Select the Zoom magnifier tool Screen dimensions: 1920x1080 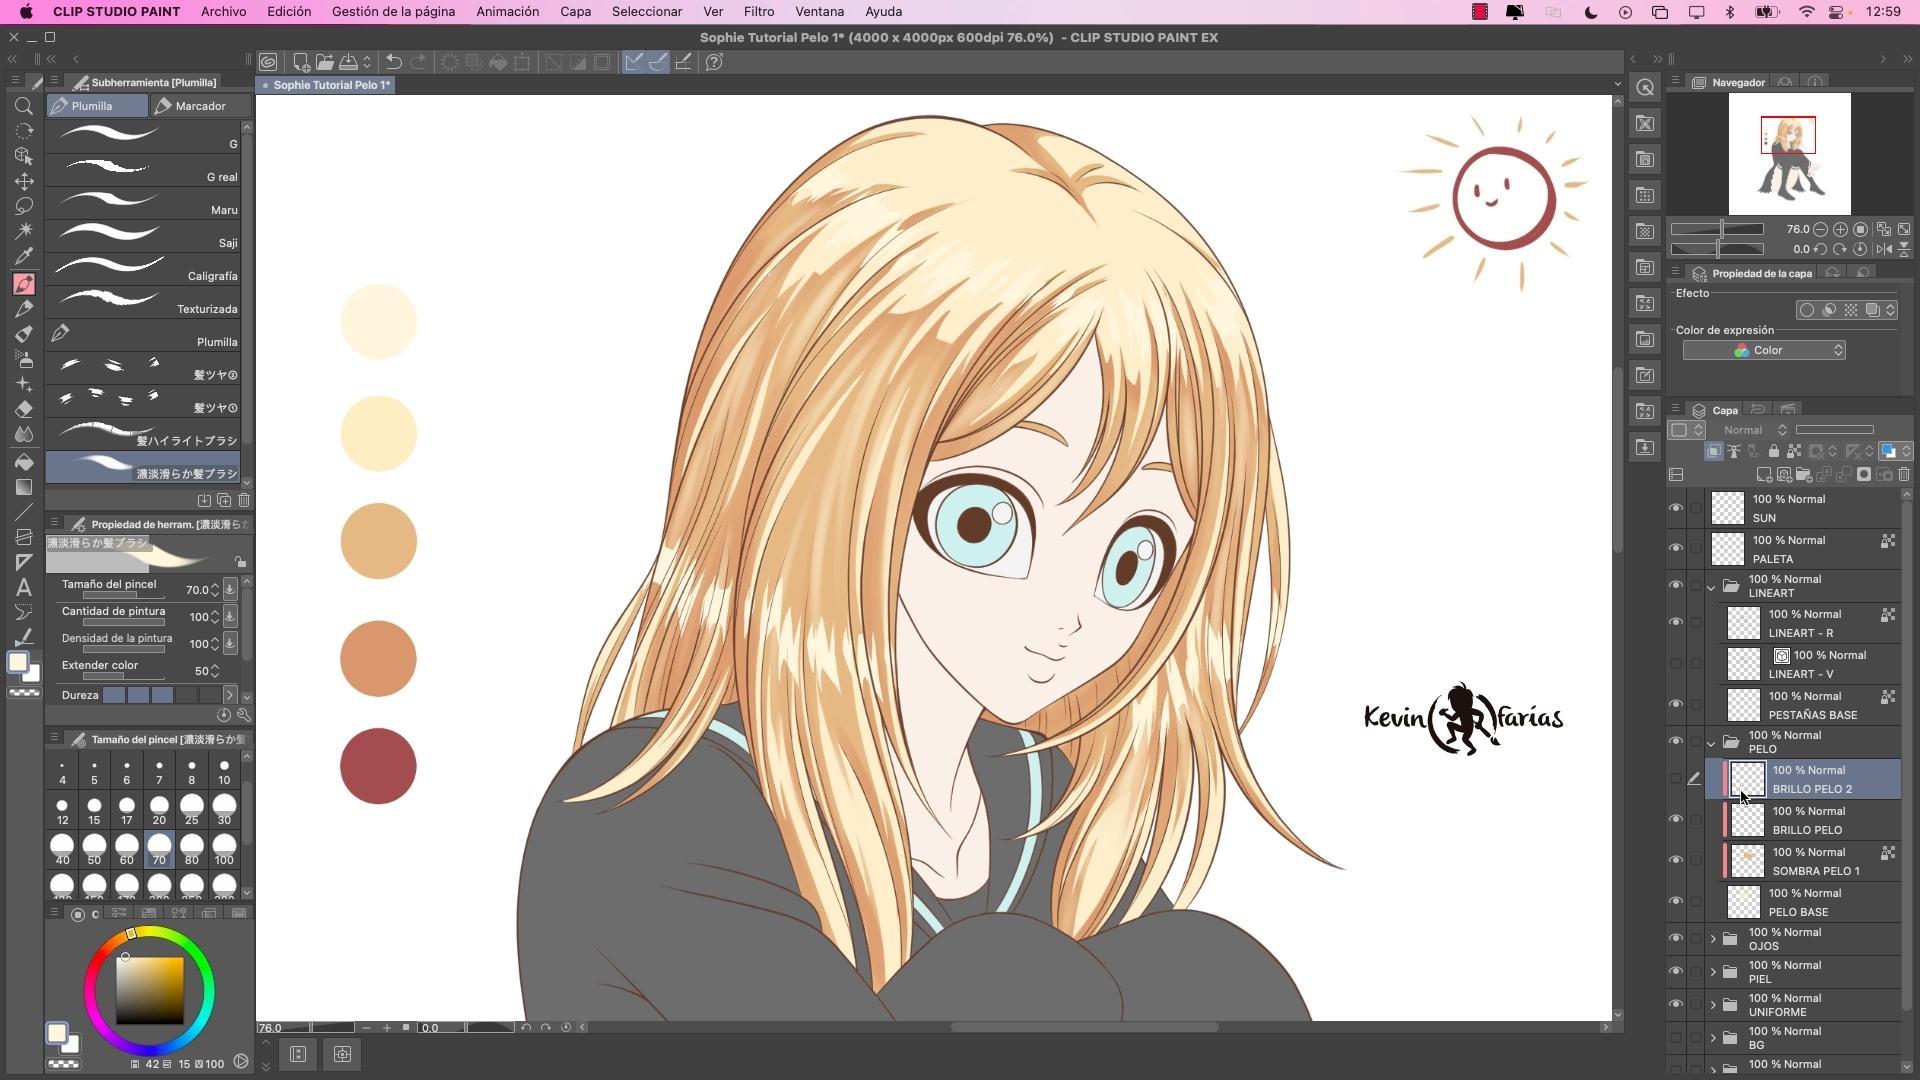click(24, 106)
